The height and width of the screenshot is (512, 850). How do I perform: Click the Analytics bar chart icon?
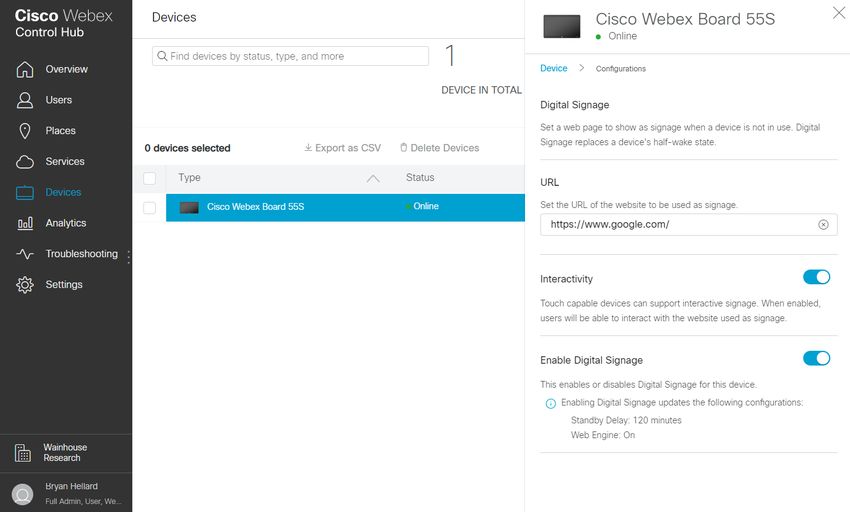point(25,223)
